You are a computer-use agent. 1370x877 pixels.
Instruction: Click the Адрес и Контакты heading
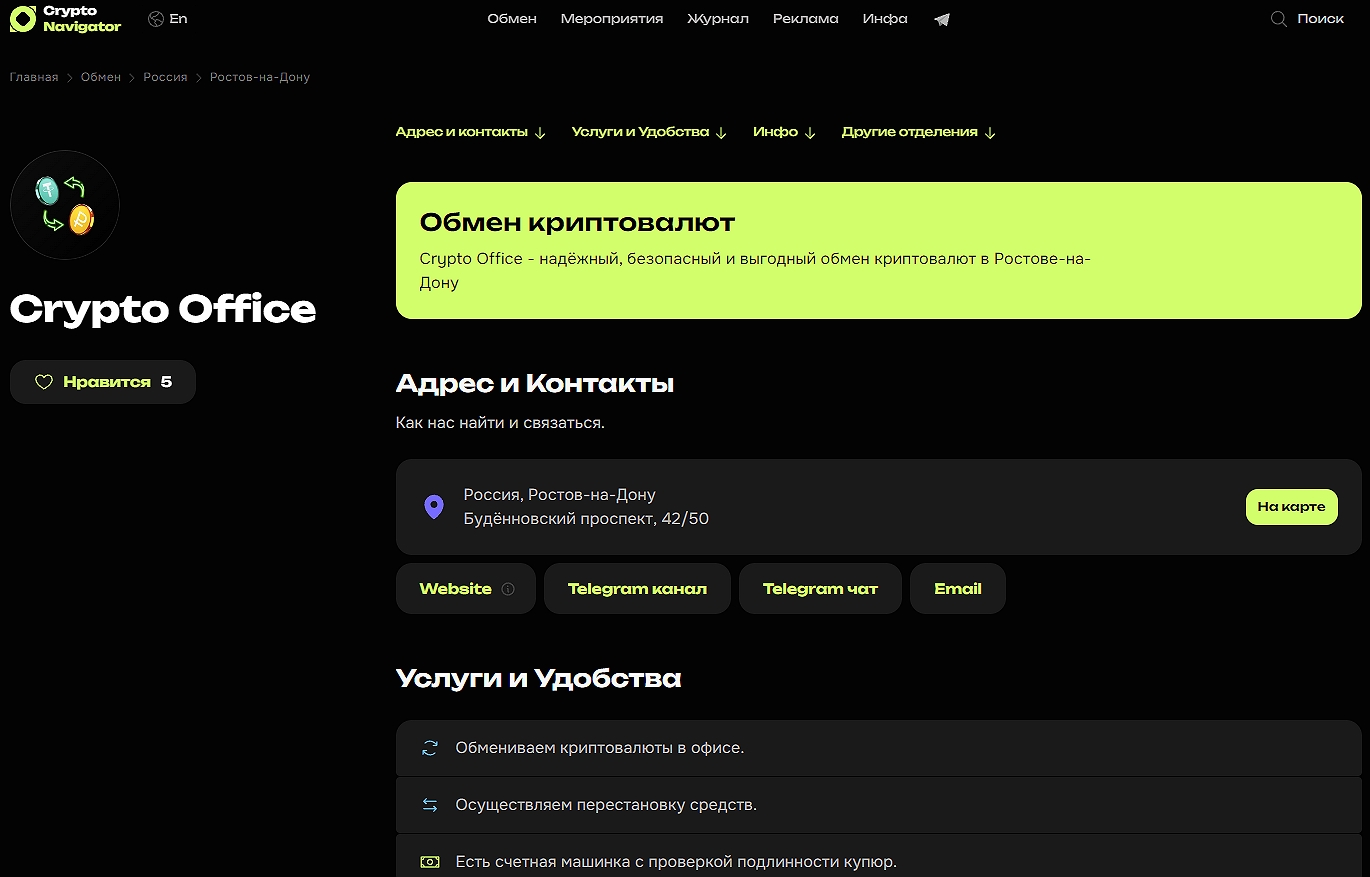coord(535,384)
